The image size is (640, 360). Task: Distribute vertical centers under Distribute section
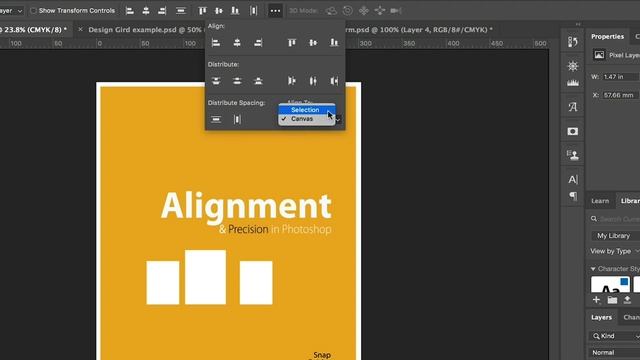coord(237,81)
